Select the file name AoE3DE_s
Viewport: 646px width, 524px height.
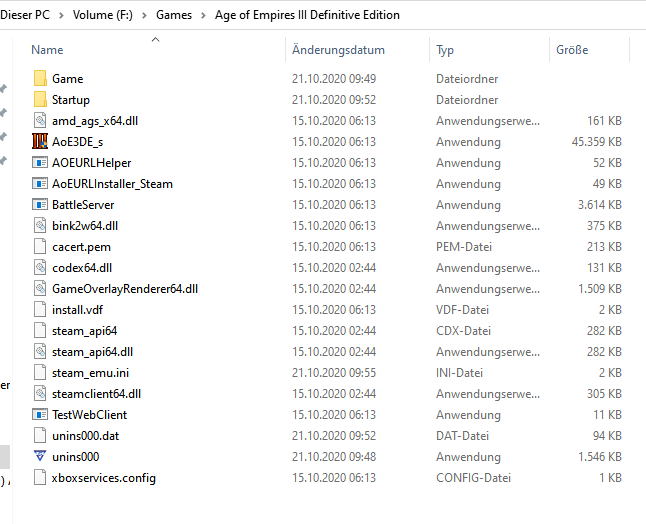coord(77,142)
